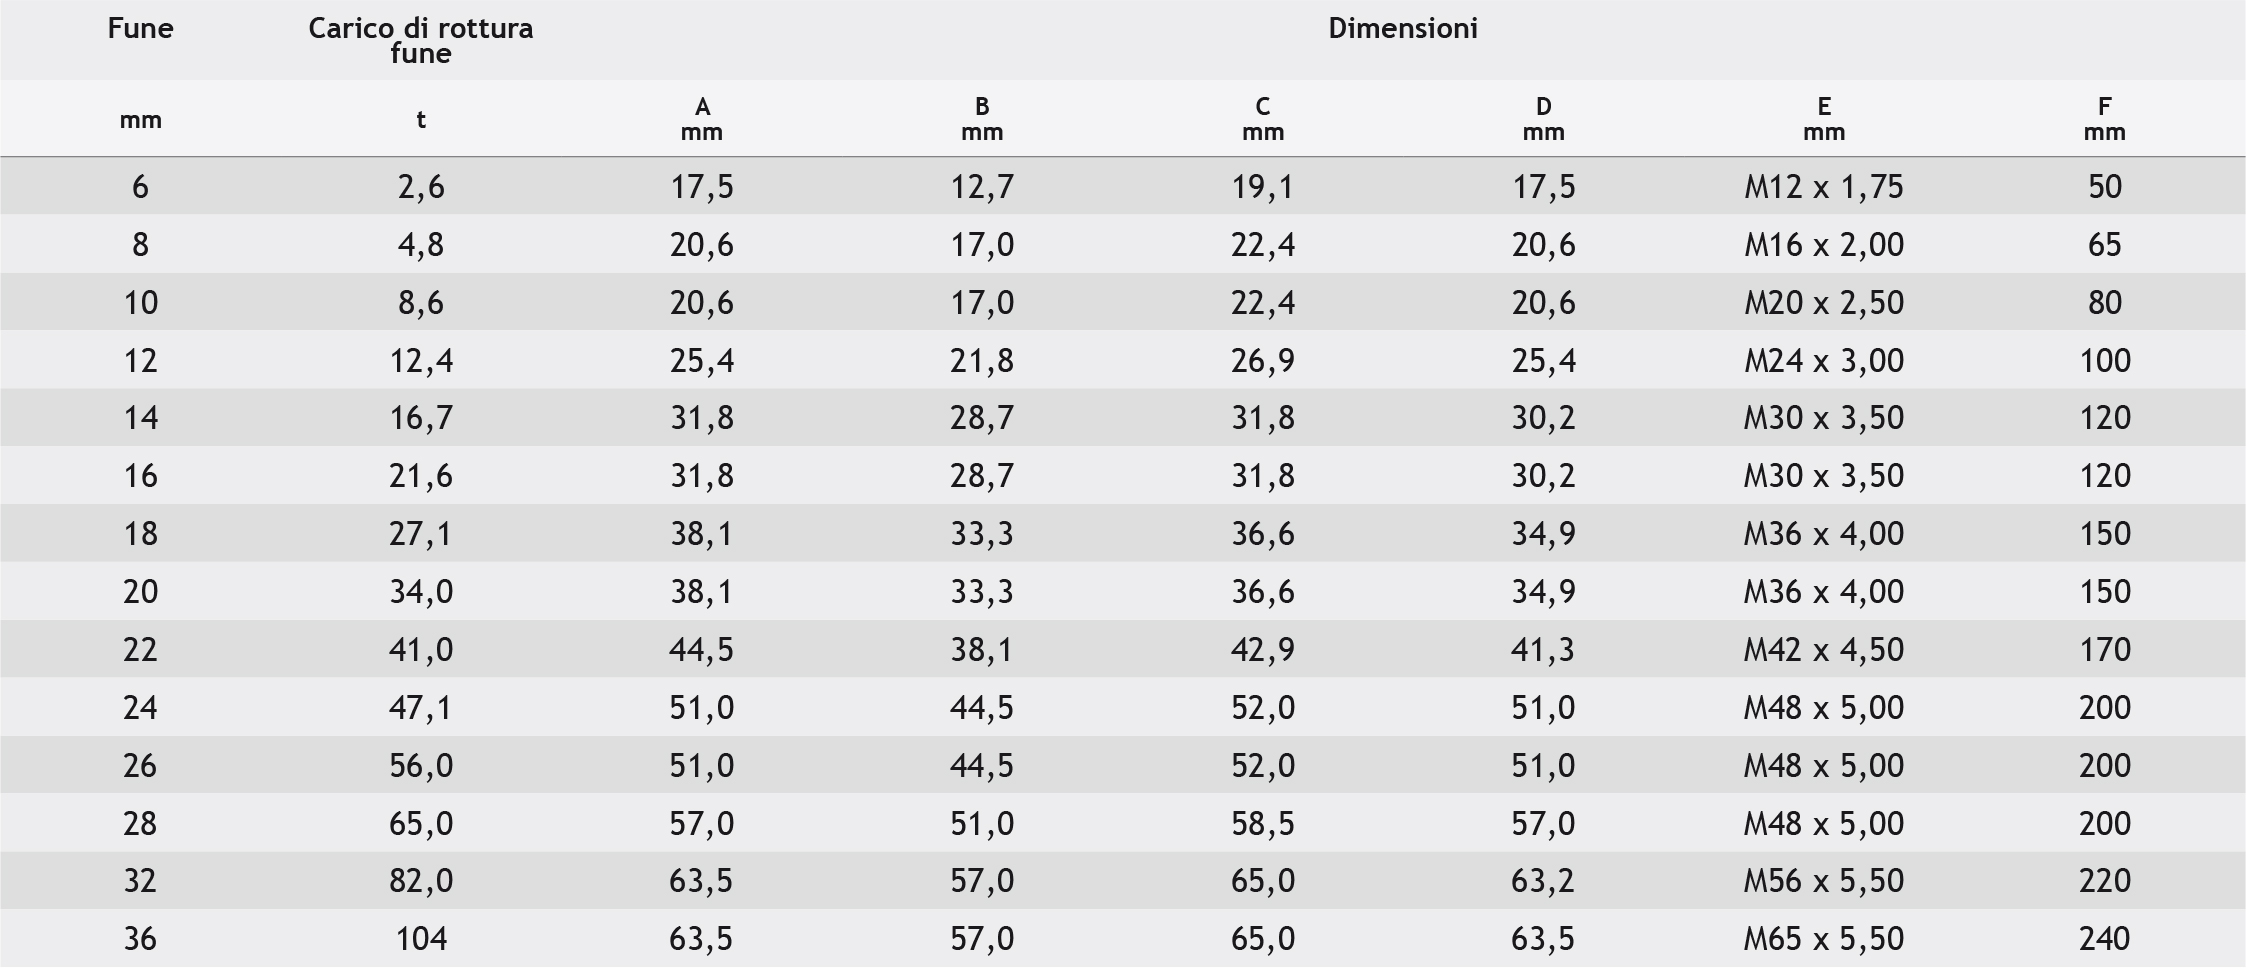Select the 12,7 value in column B

coord(982,187)
